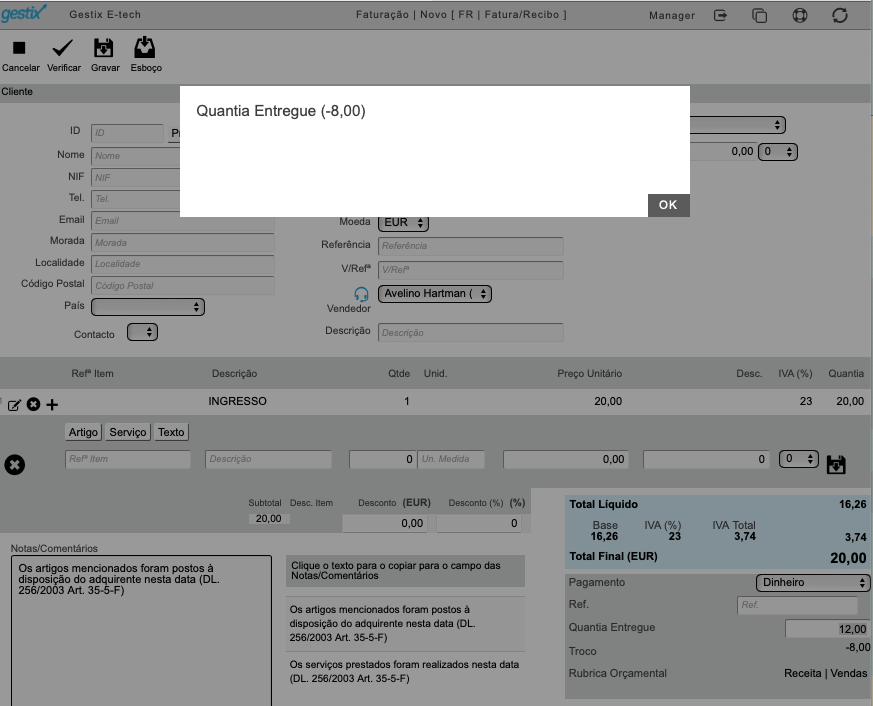Screen dimensions: 873x706
Task: Click the ID input field
Action: (x=127, y=133)
